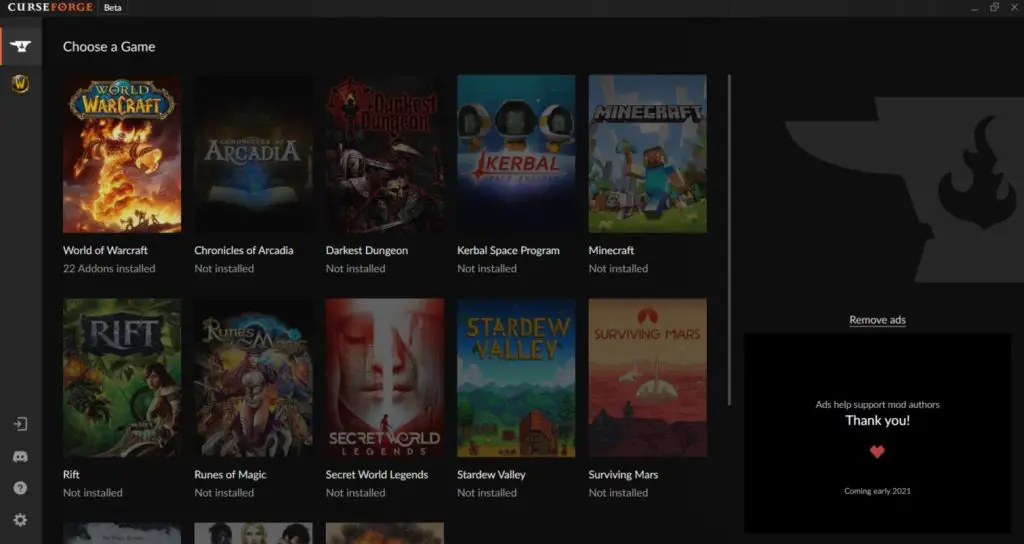Viewport: 1024px width, 544px height.
Task: Click the Beta label in title bar
Action: pyautogui.click(x=112, y=8)
